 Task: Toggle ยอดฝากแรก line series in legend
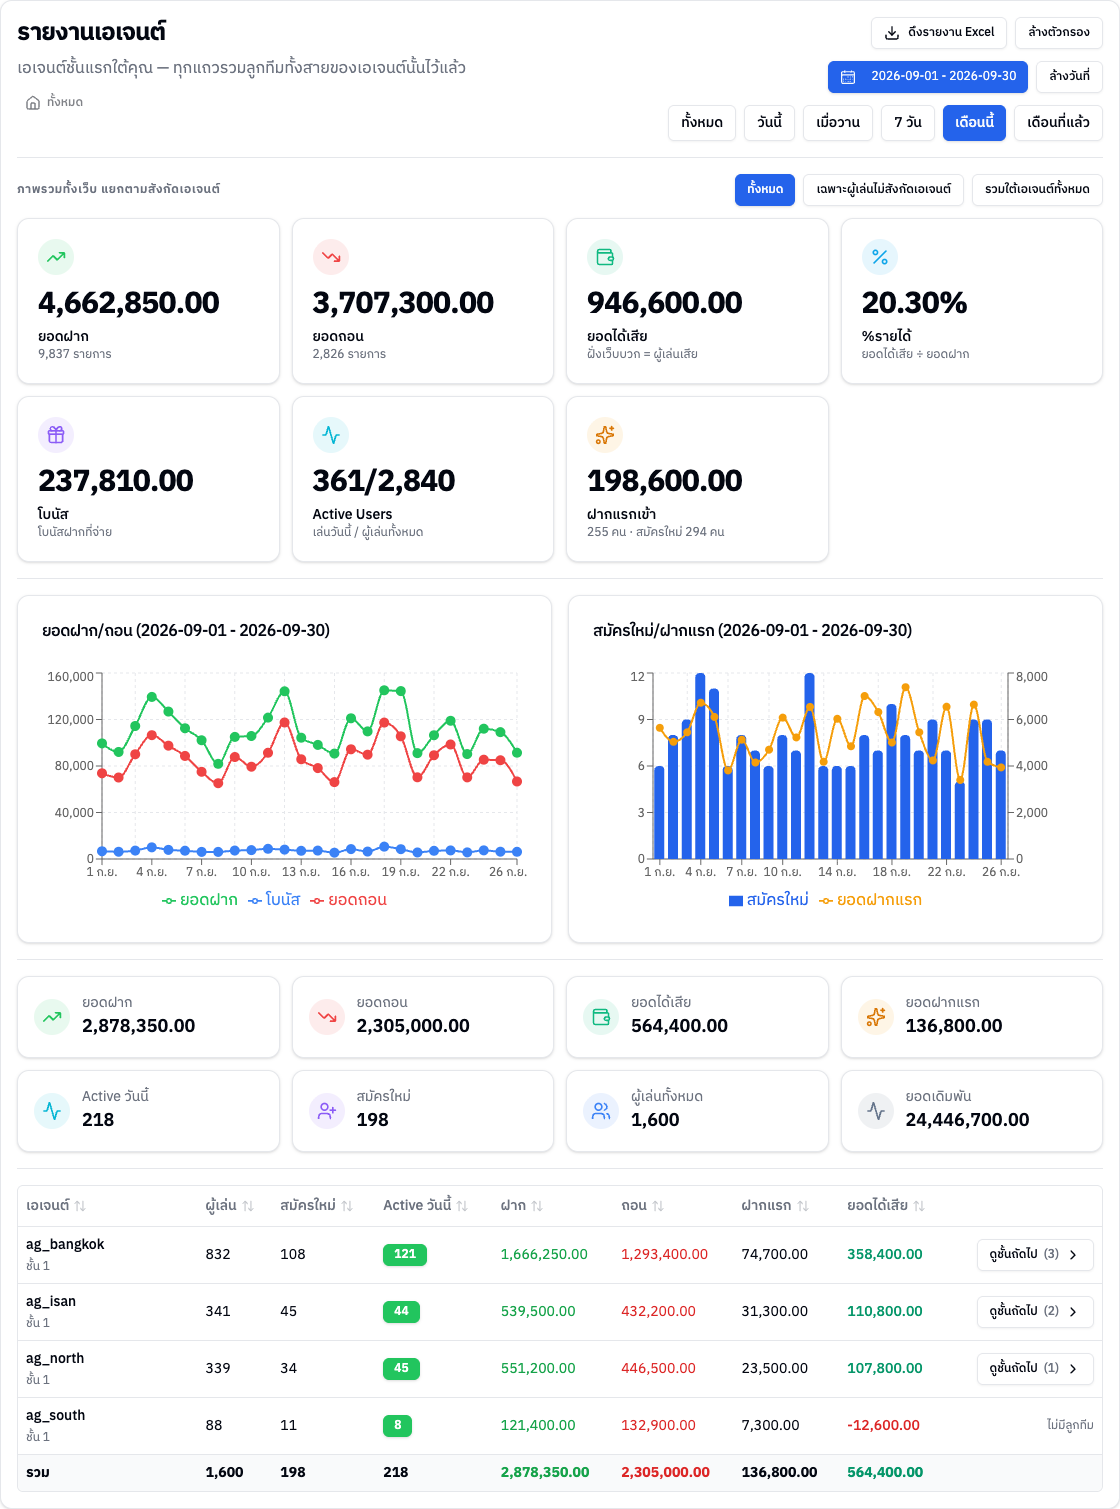coord(870,900)
